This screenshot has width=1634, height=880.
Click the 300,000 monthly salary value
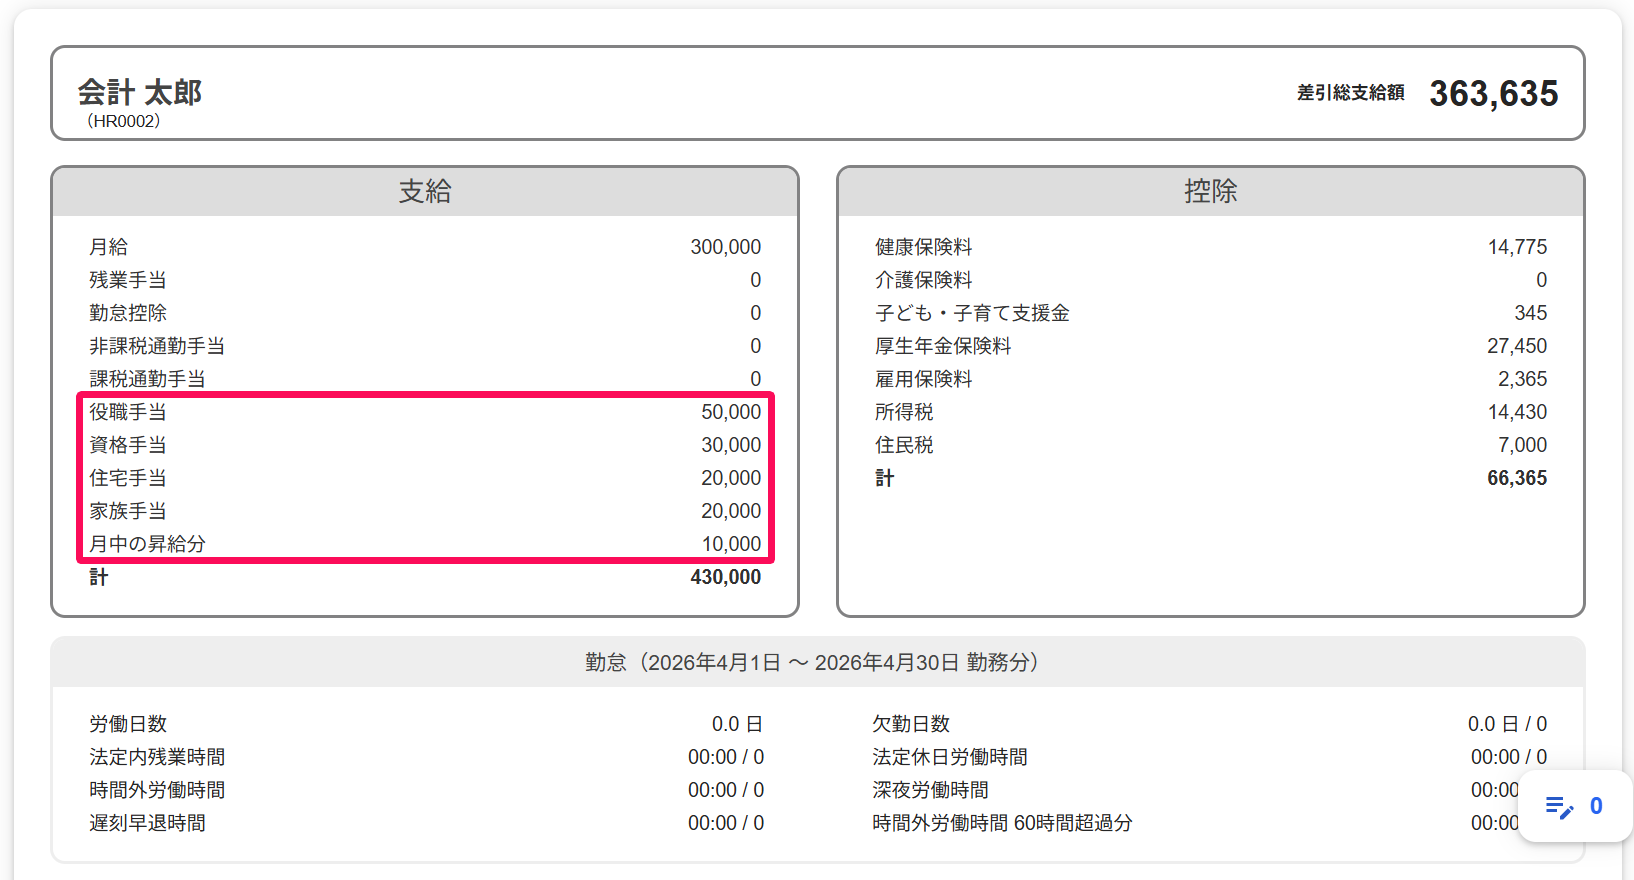coord(725,247)
